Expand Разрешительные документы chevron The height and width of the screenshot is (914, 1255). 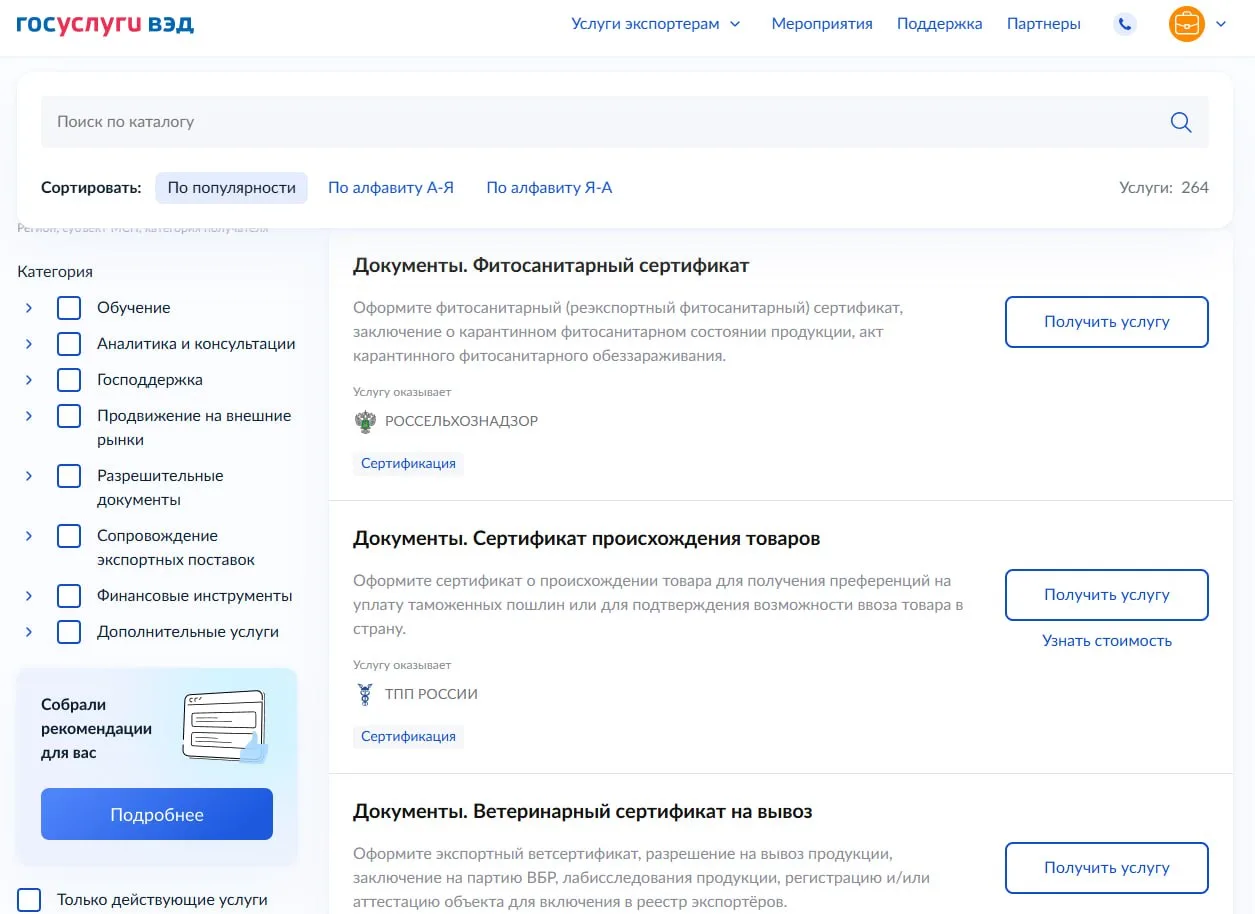pos(29,476)
